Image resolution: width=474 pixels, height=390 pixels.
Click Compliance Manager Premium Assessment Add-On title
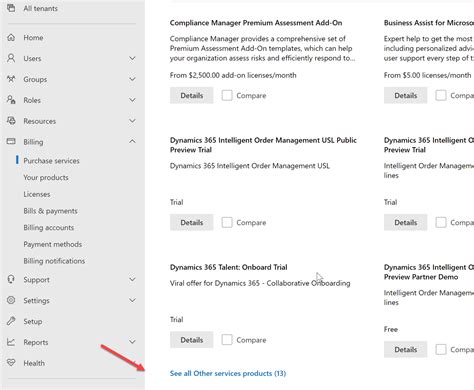coord(256,23)
